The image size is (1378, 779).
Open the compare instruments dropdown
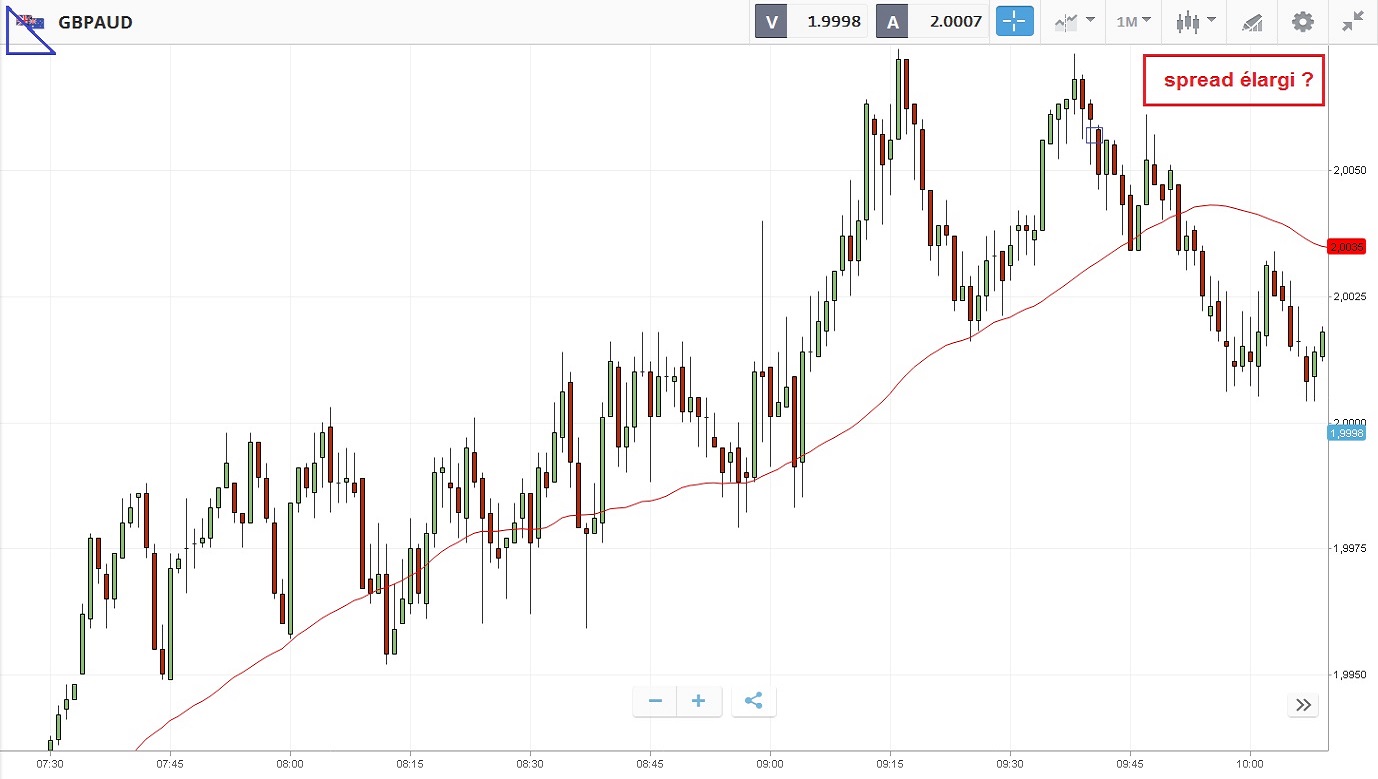coord(1073,21)
